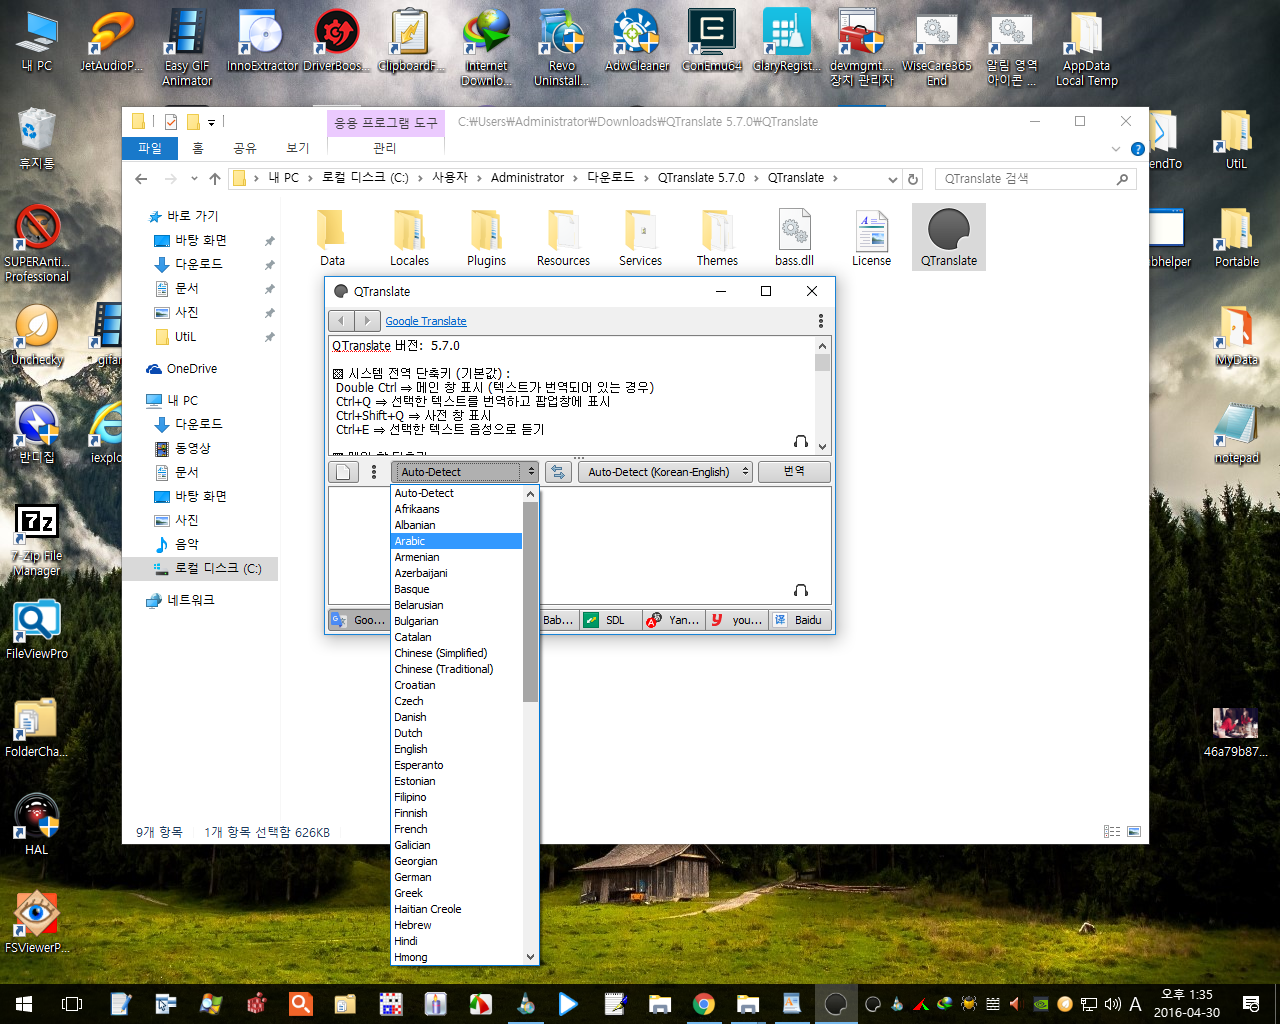Select the SDL translation service
This screenshot has width=1280, height=1024.
point(611,620)
